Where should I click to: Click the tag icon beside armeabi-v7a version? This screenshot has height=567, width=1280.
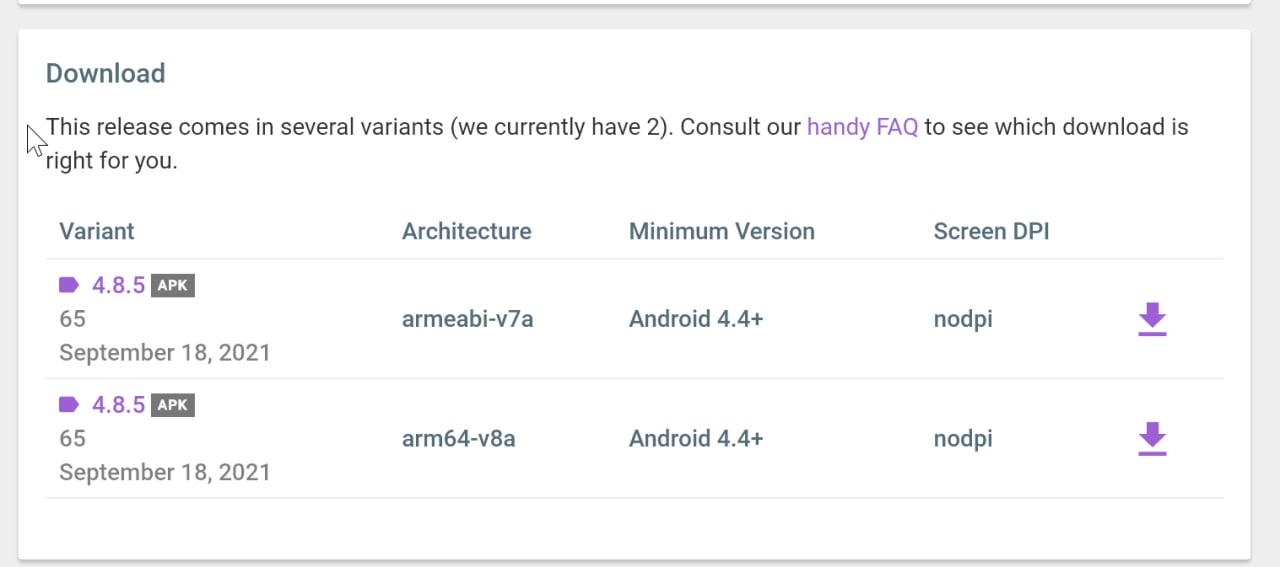coord(69,285)
